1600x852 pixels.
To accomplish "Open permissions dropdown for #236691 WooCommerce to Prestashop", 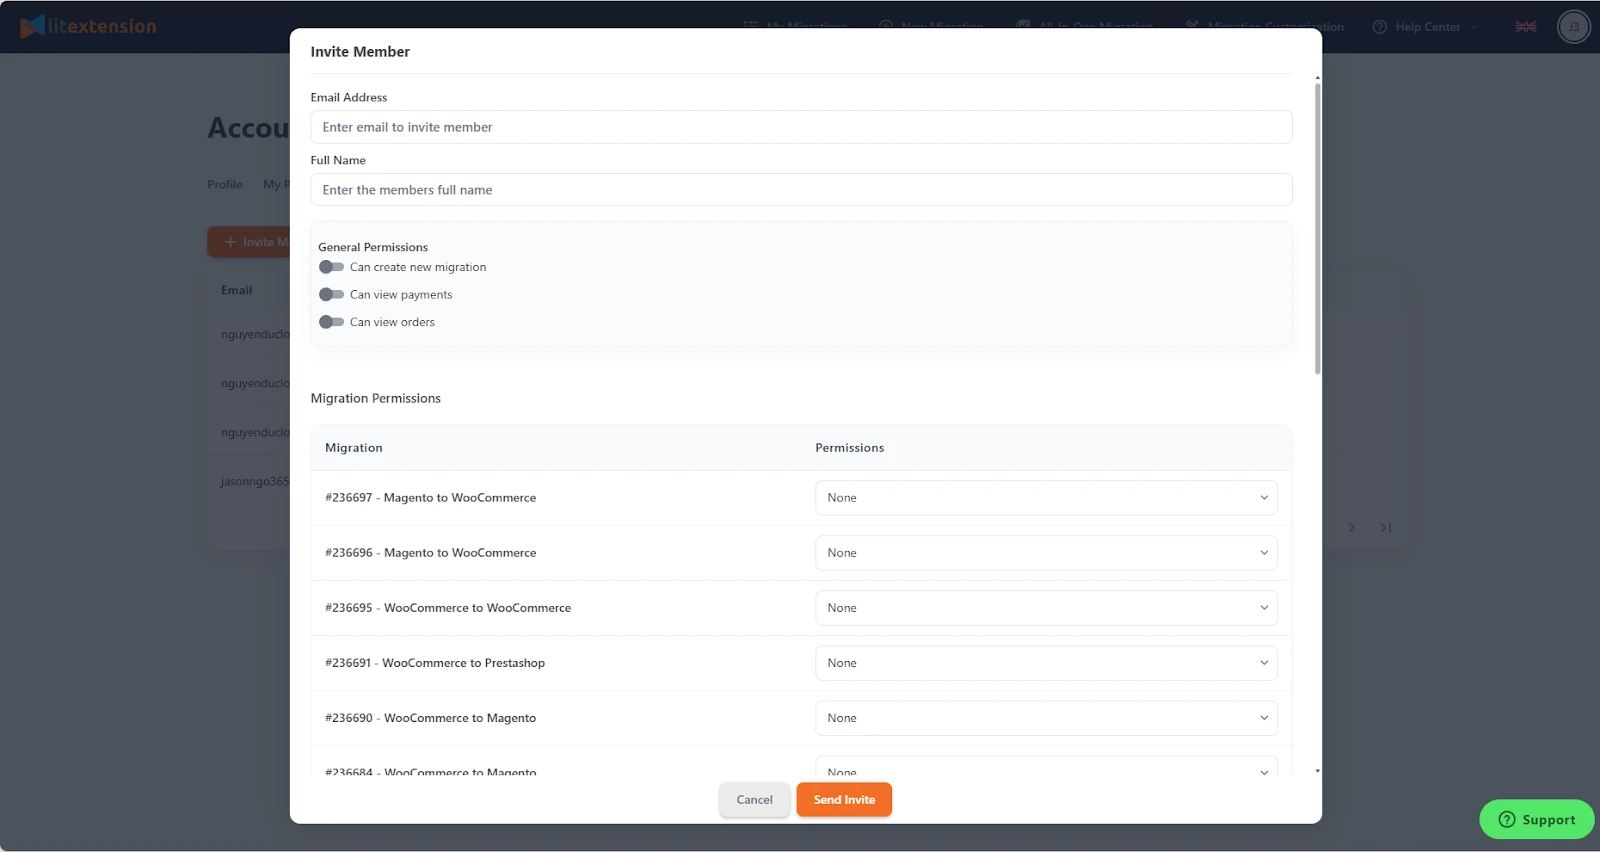I will pyautogui.click(x=1045, y=663).
